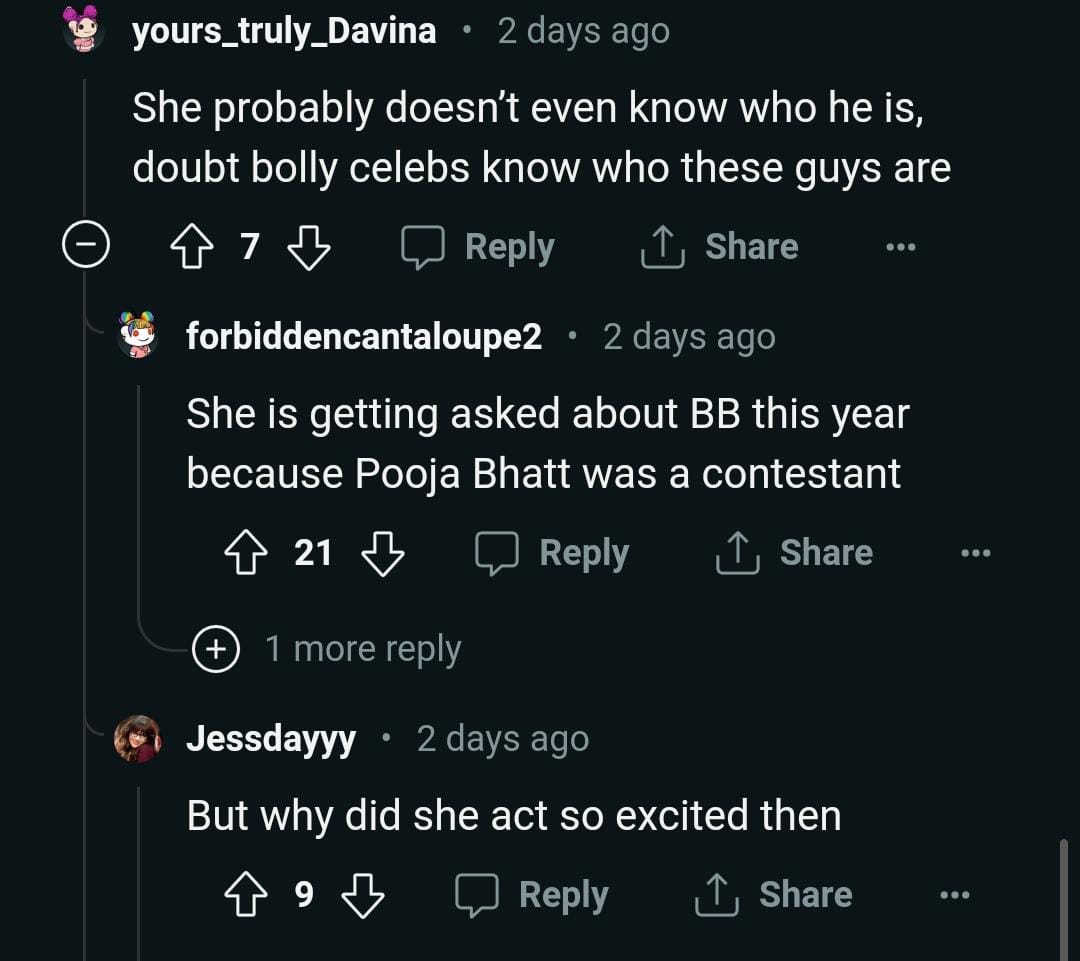The height and width of the screenshot is (961, 1080).
Task: Collapse yours_truly_Davina's comment thread
Action: pyautogui.click(x=85, y=247)
